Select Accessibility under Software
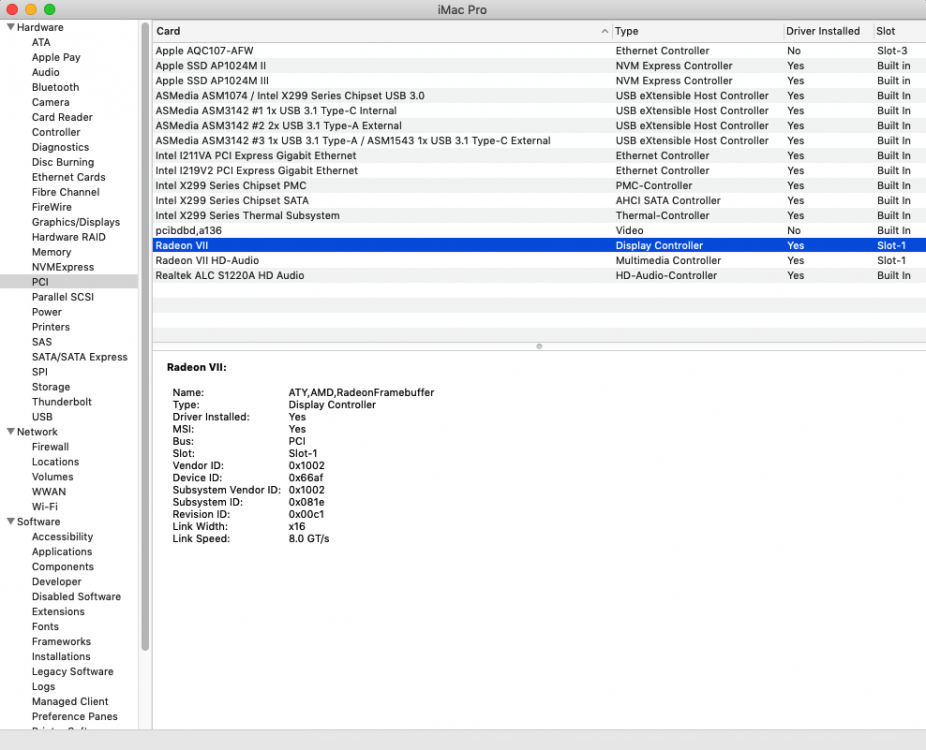Viewport: 926px width, 750px height. [63, 537]
